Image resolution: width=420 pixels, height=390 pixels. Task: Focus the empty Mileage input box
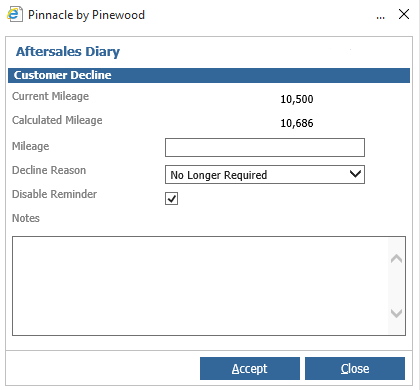265,147
